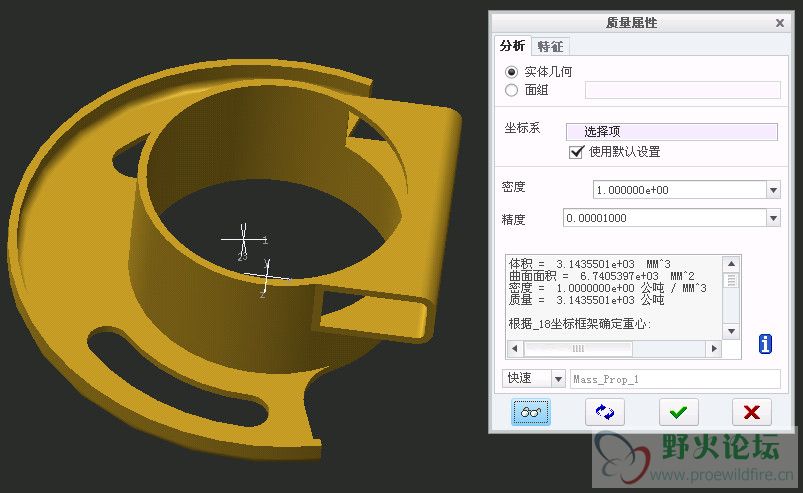Open the blue info icon
The width and height of the screenshot is (803, 493).
coord(765,344)
